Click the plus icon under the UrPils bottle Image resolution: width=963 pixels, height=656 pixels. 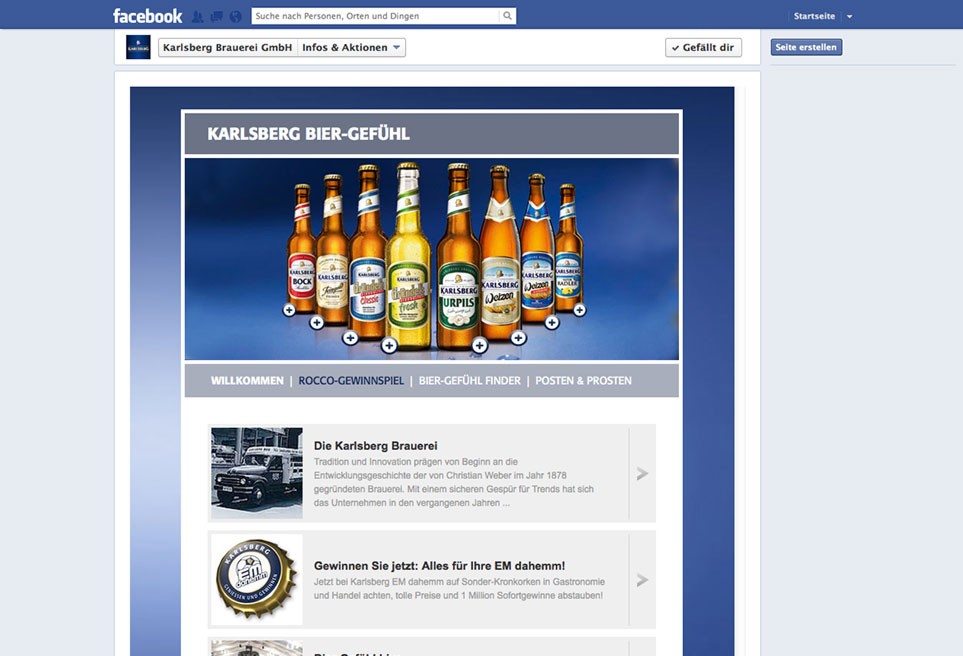(x=480, y=346)
